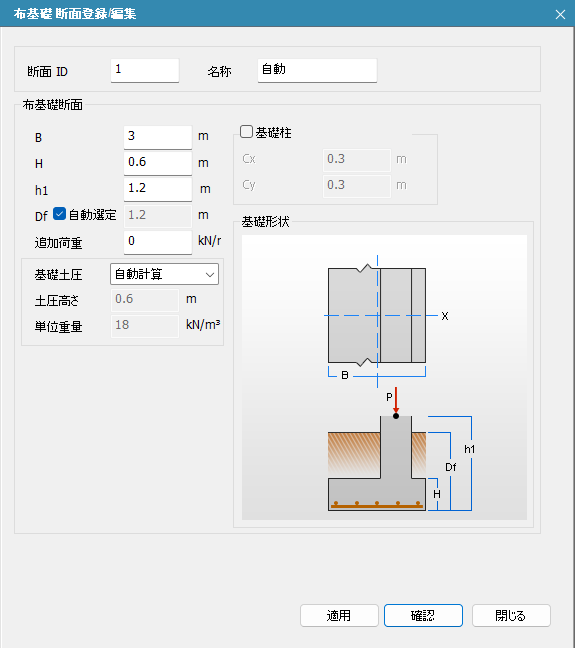Click the disabled Cx field
Screen dimensions: 575x648
[x=357, y=160]
